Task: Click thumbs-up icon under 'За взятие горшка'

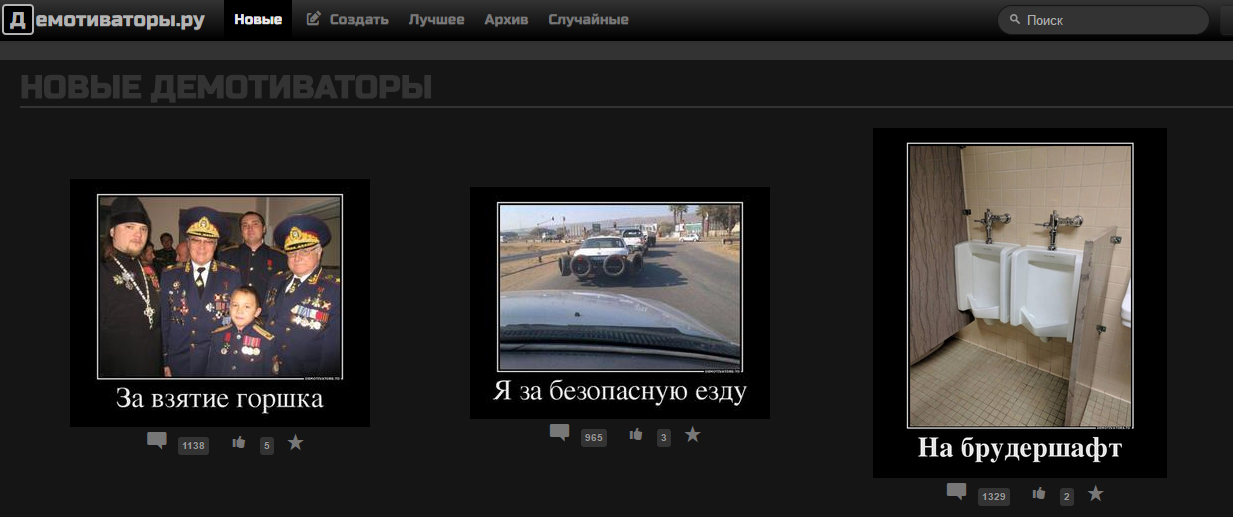Action: 238,442
